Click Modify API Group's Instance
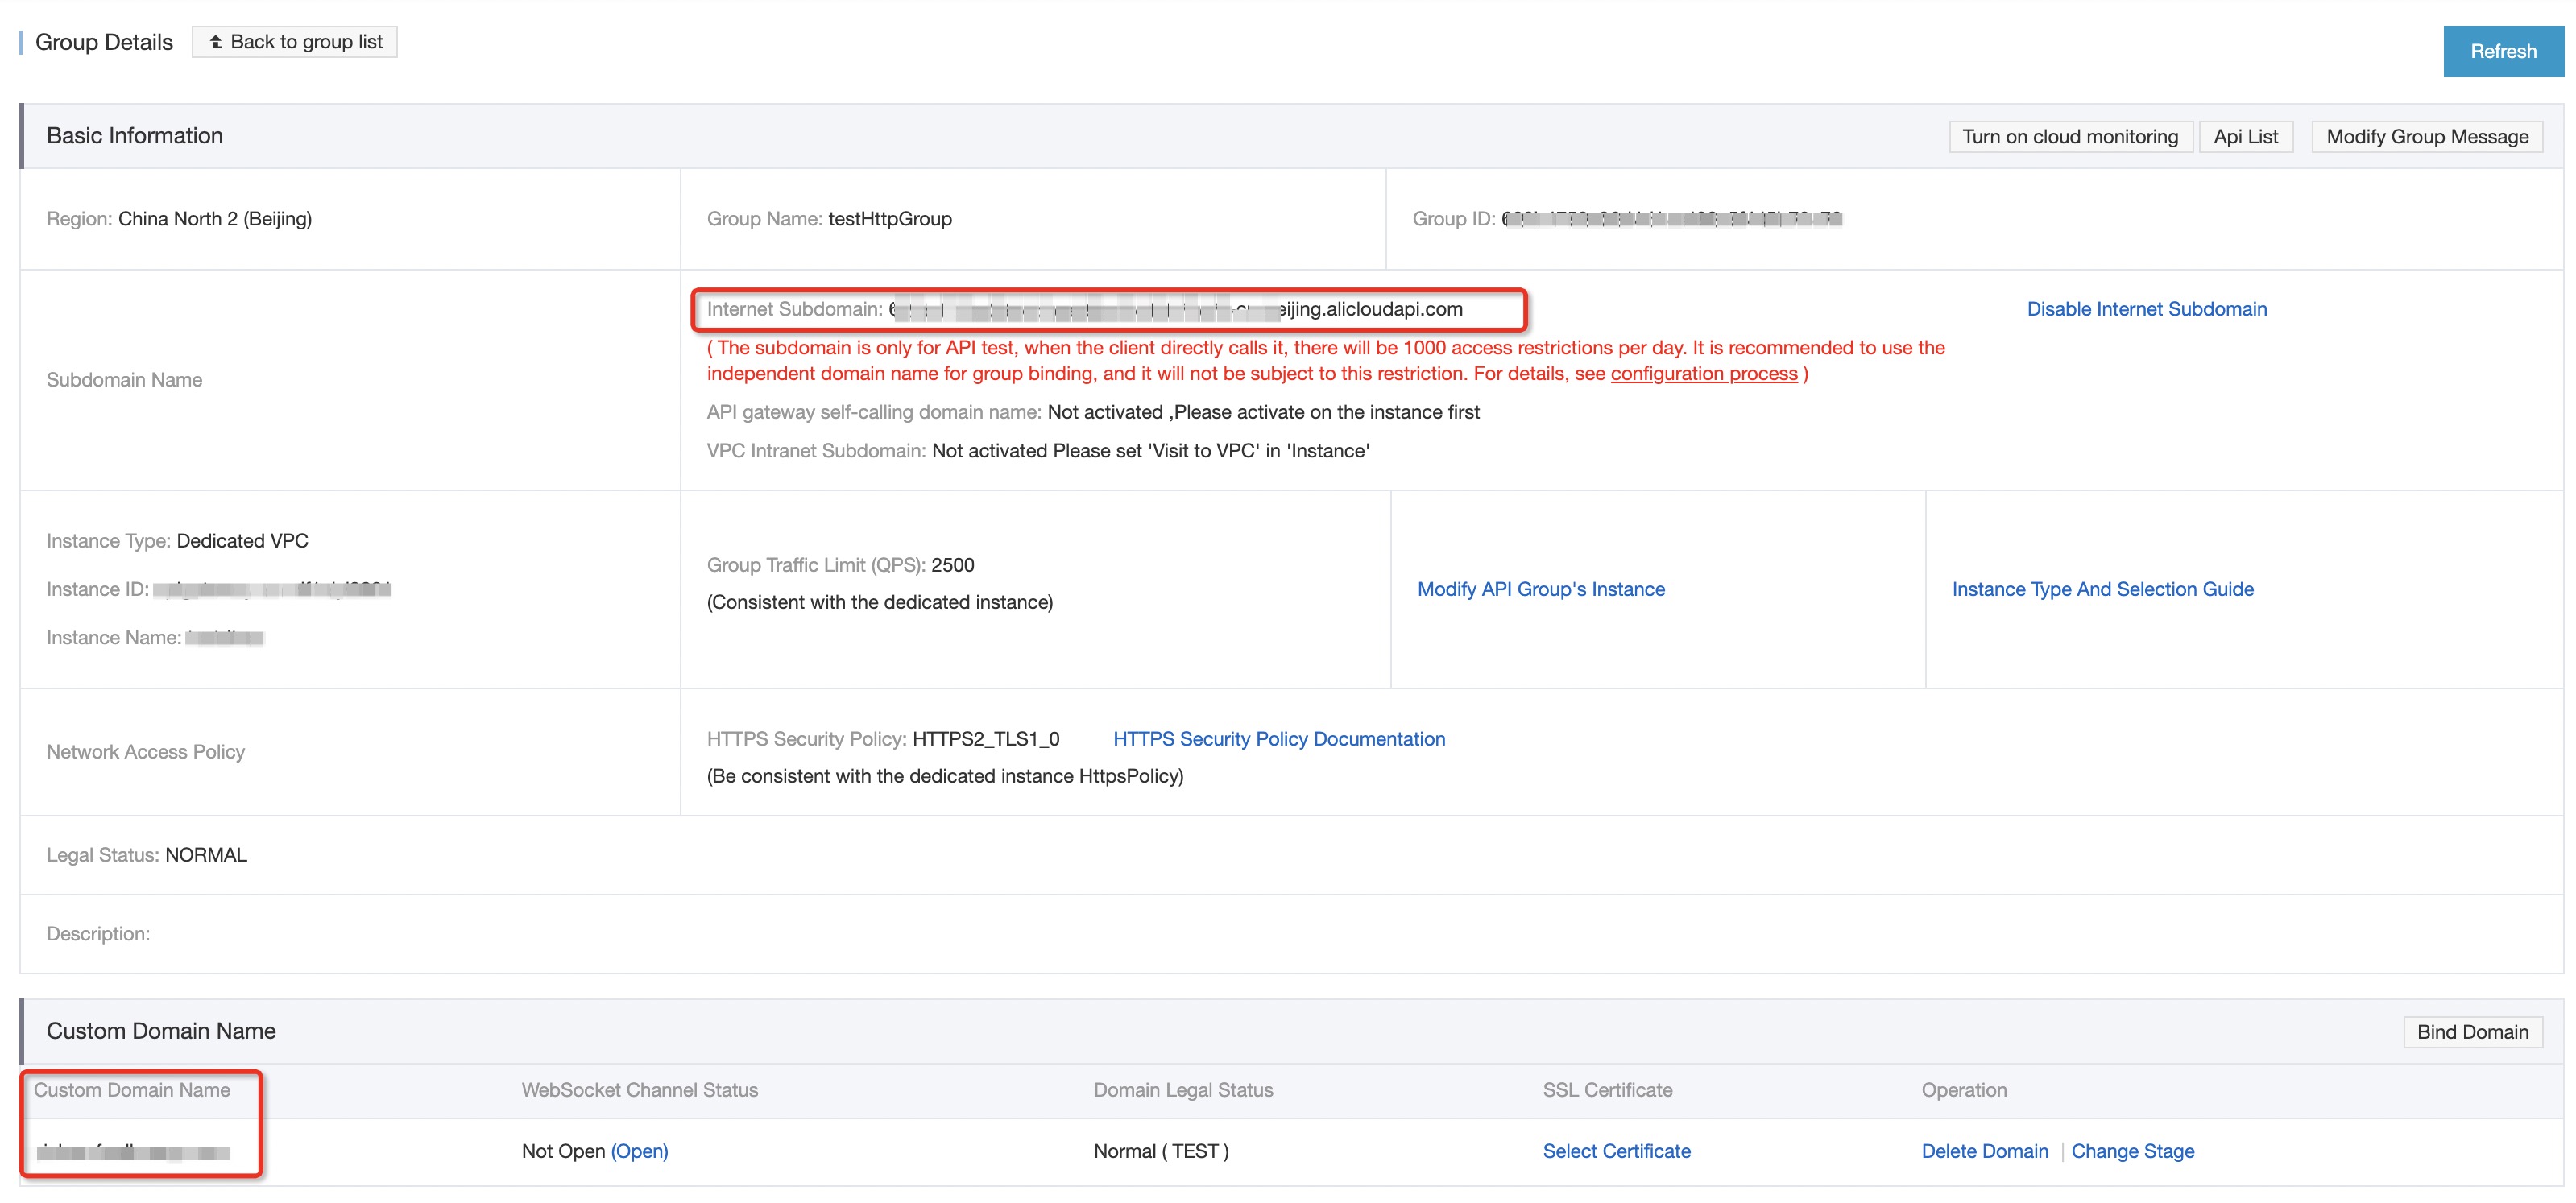The image size is (2576, 1203). tap(1540, 589)
